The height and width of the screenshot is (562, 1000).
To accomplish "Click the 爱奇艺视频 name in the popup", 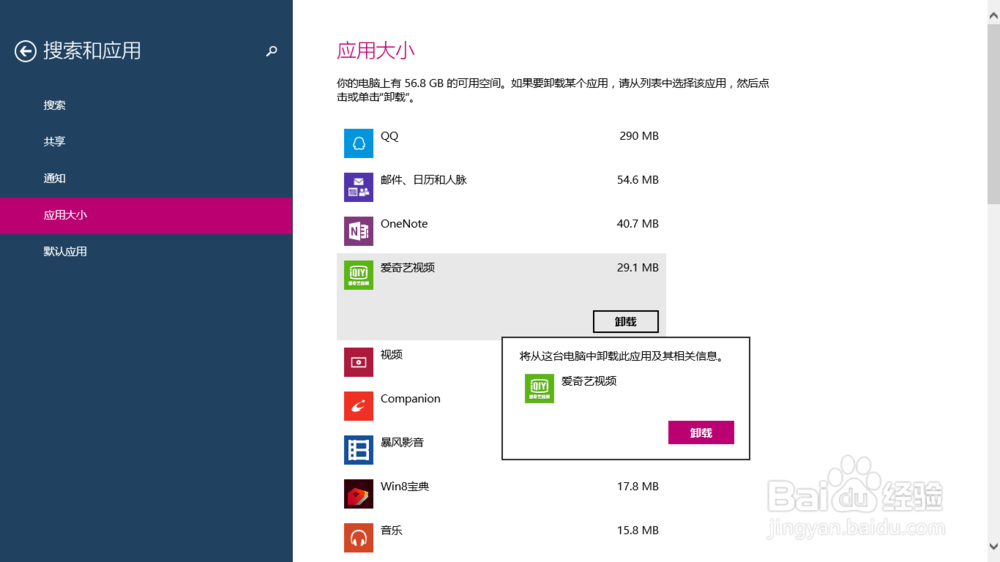I will point(589,381).
